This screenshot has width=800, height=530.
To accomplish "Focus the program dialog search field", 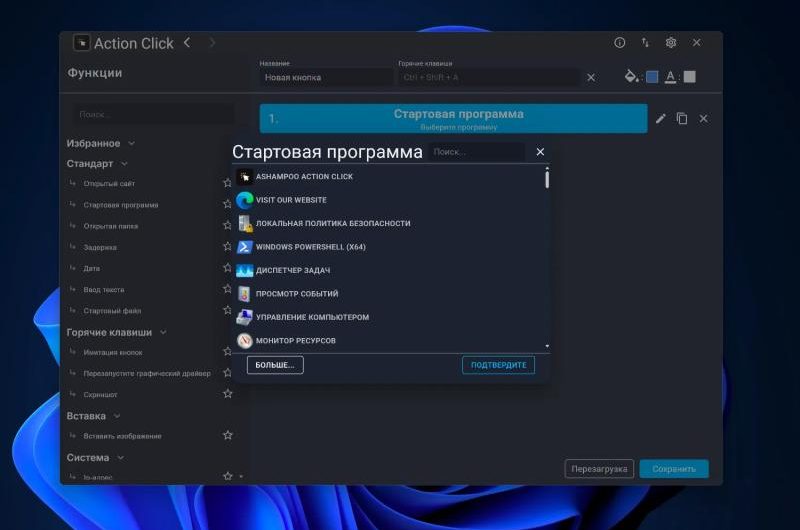I will coord(478,152).
